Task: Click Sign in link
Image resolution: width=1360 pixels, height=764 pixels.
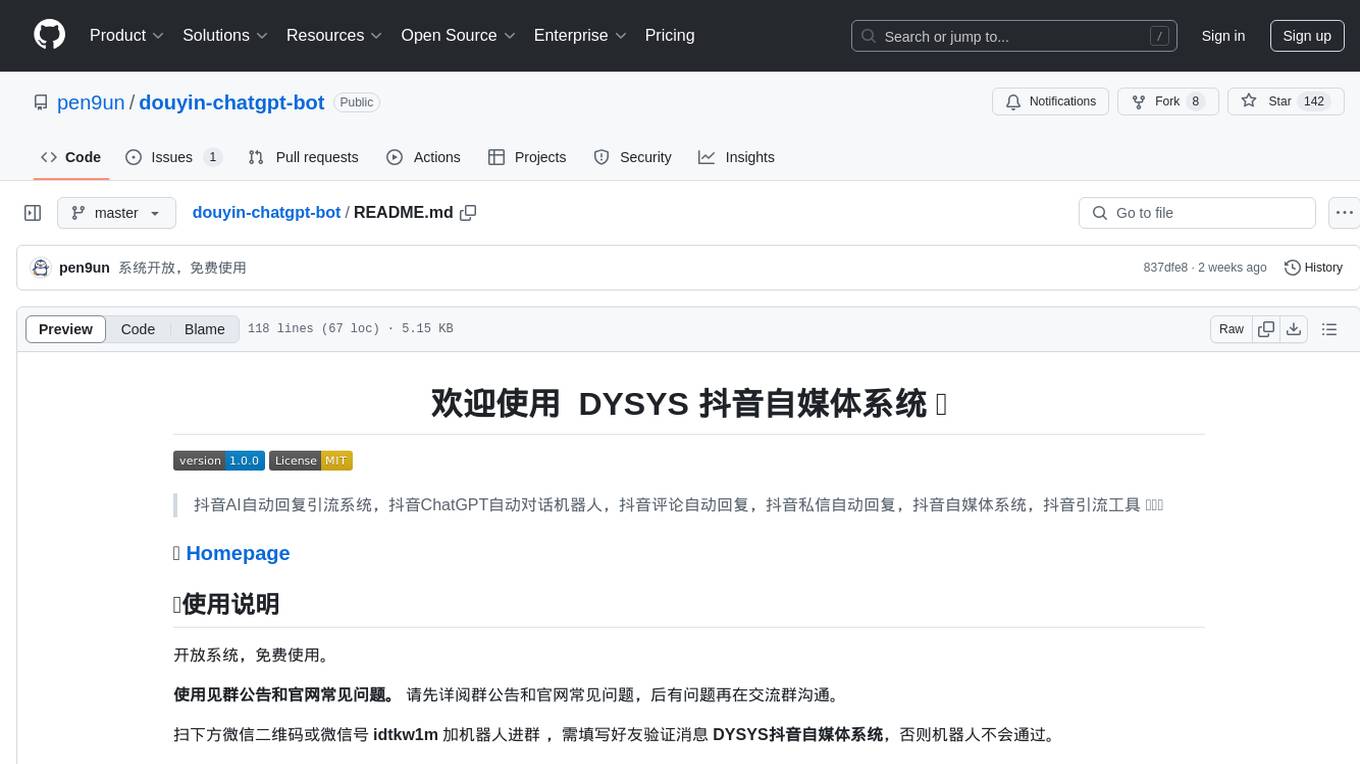Action: point(1223,36)
